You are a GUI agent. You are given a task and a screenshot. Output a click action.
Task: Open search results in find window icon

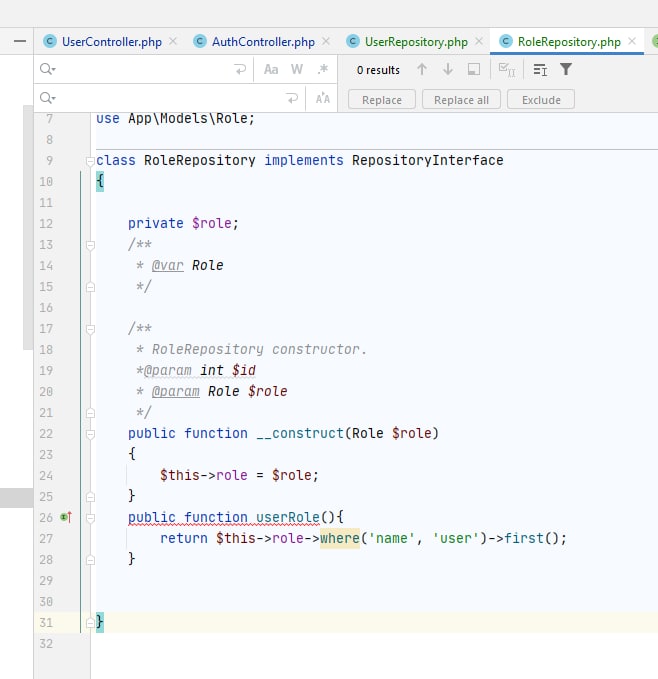(x=474, y=70)
